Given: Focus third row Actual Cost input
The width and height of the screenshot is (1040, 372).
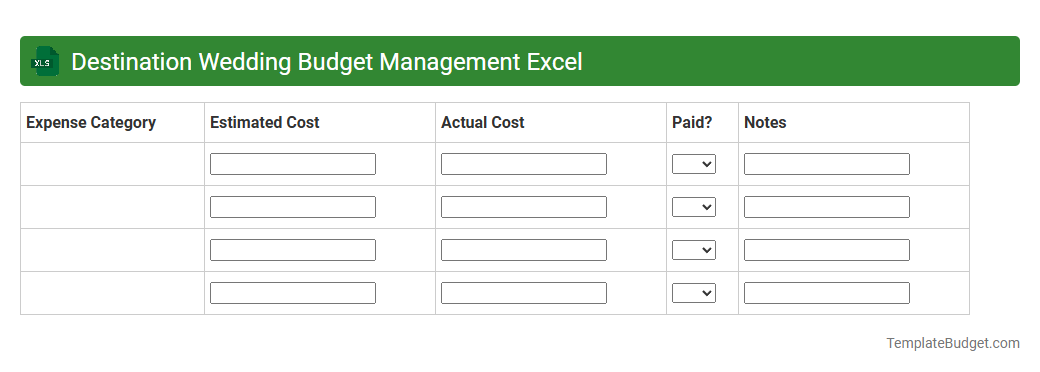Looking at the screenshot, I should point(523,250).
